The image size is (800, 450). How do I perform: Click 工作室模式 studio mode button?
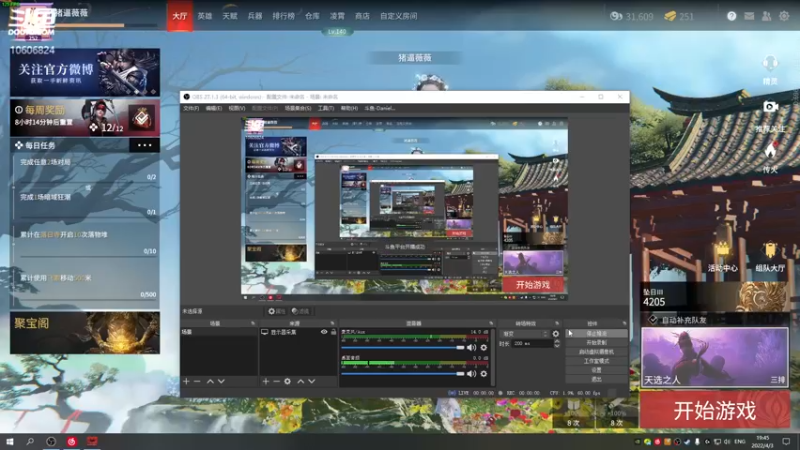point(596,361)
